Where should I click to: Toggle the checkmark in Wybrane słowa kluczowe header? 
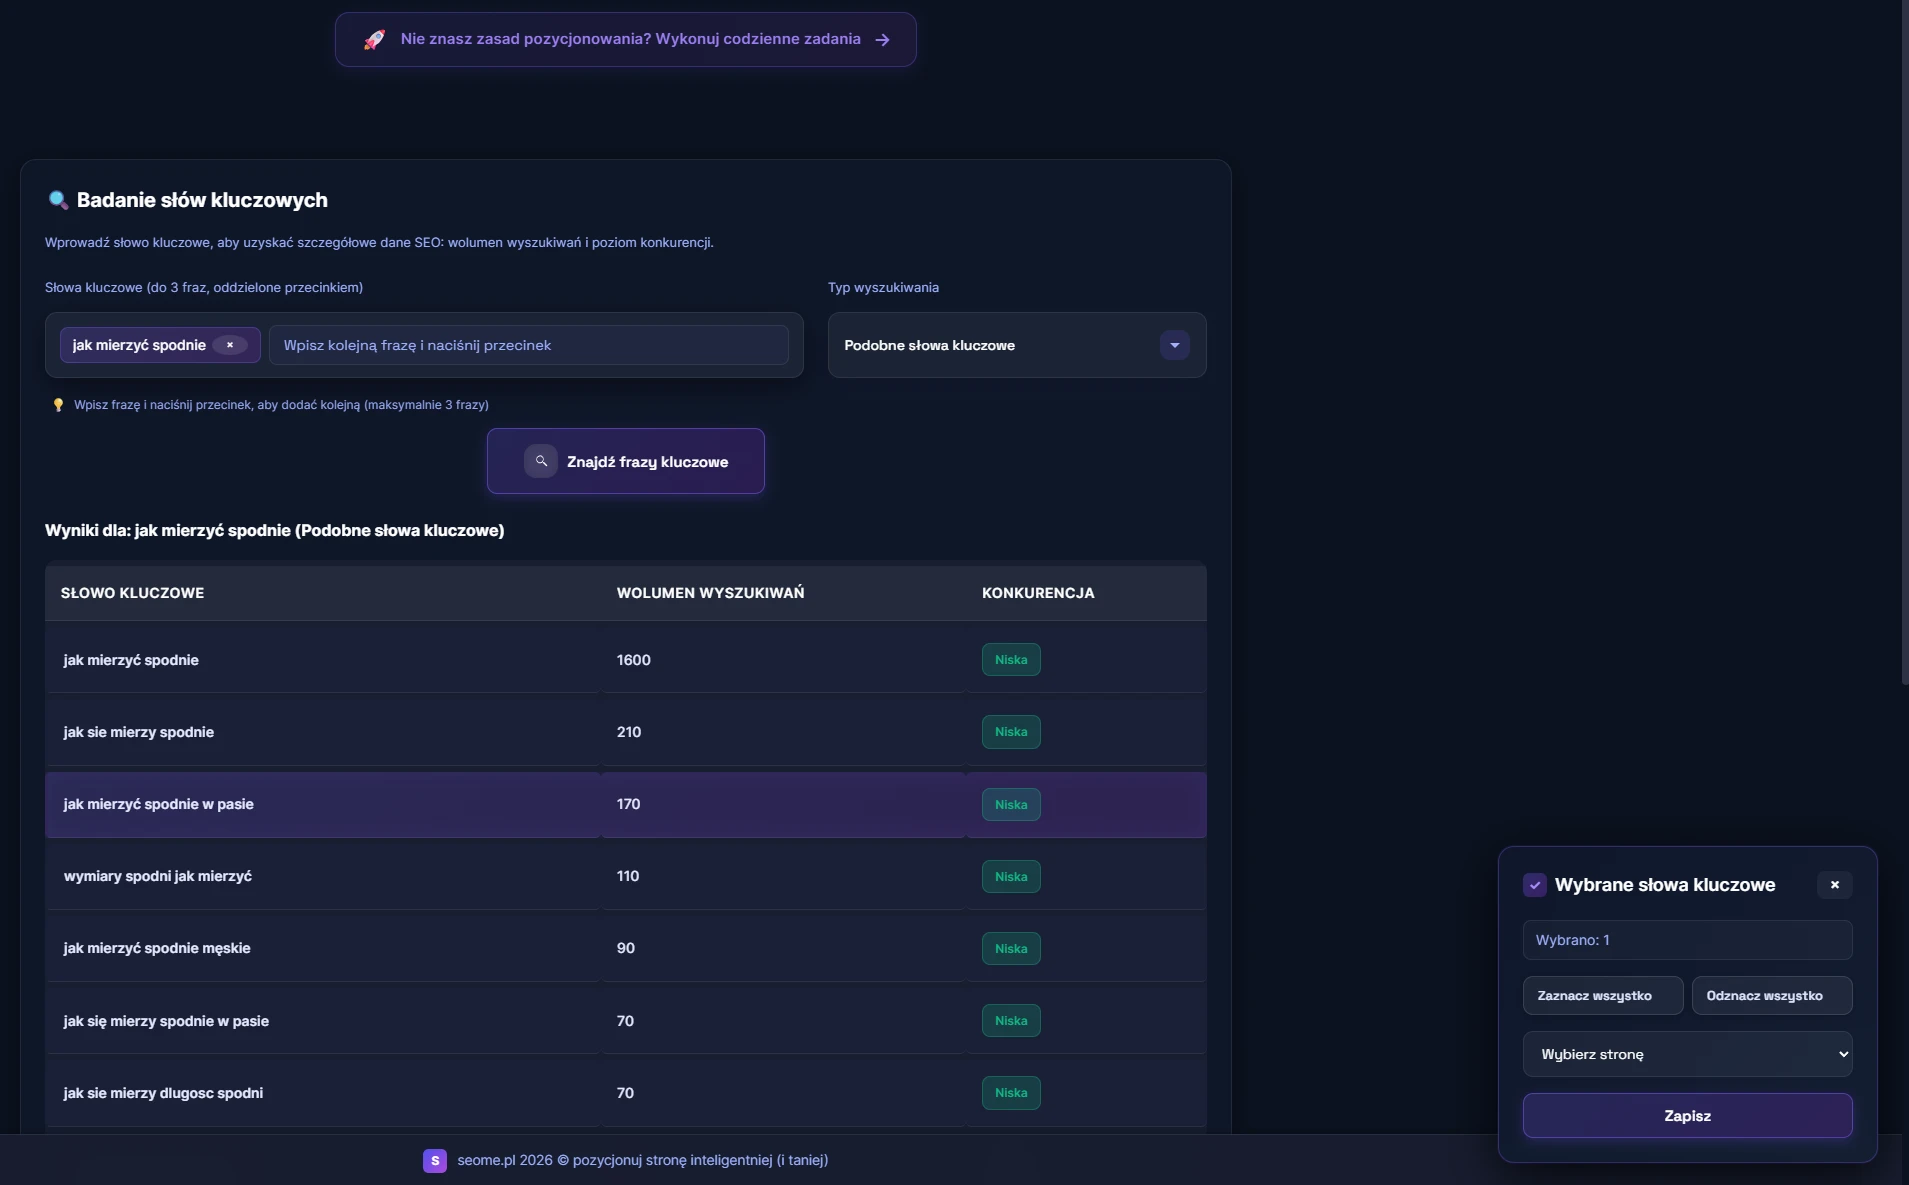(x=1535, y=885)
